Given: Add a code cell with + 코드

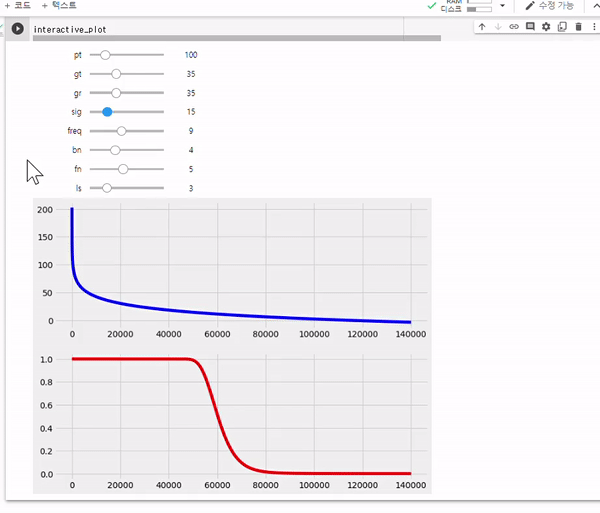Looking at the screenshot, I should 18,5.
